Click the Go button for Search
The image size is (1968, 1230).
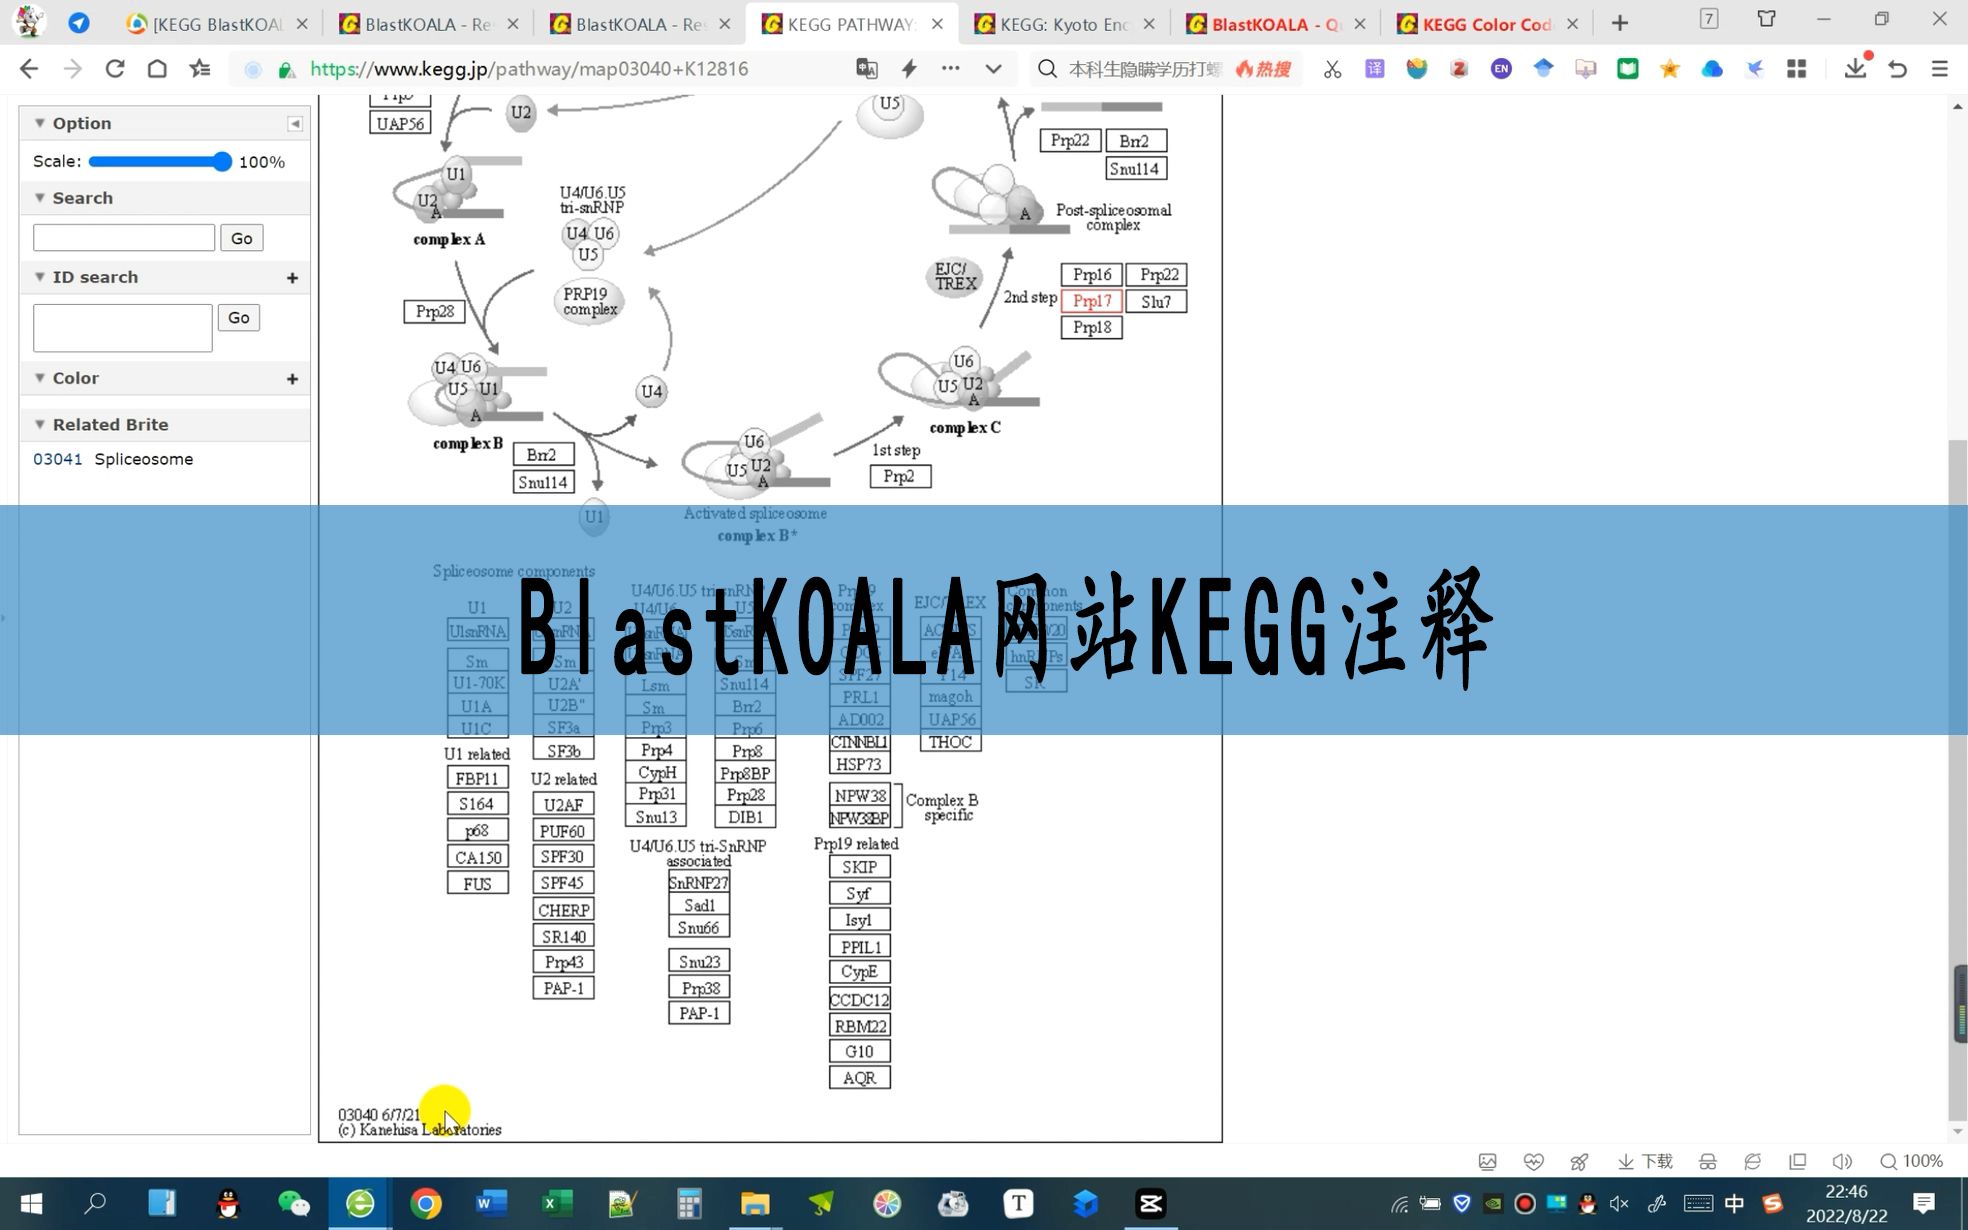coord(241,237)
